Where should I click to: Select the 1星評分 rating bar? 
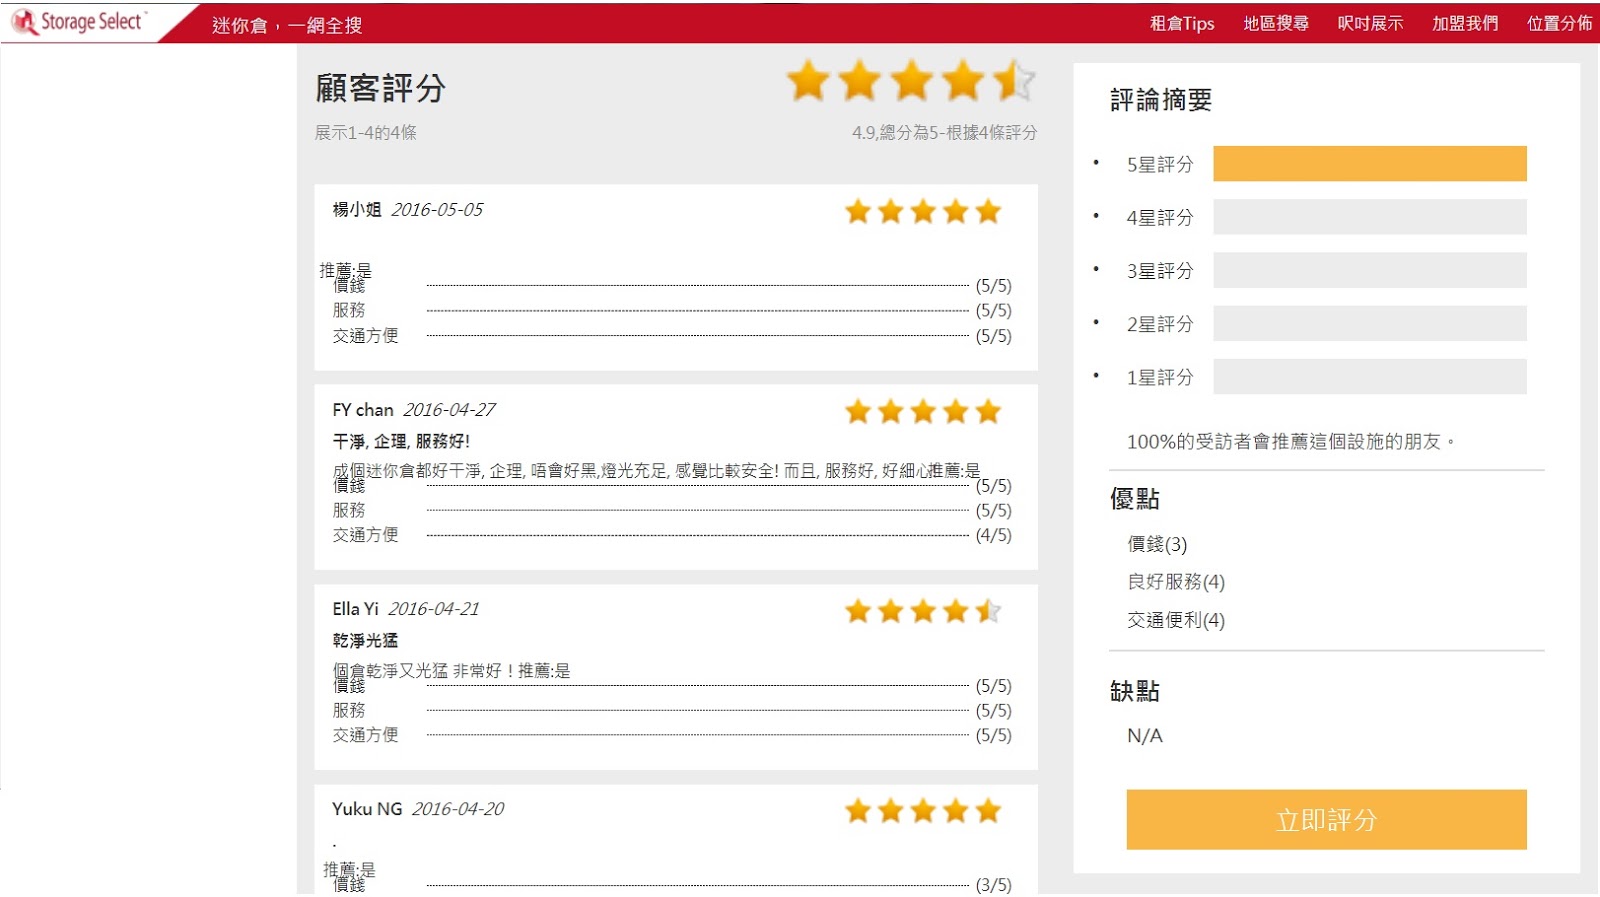click(1369, 377)
